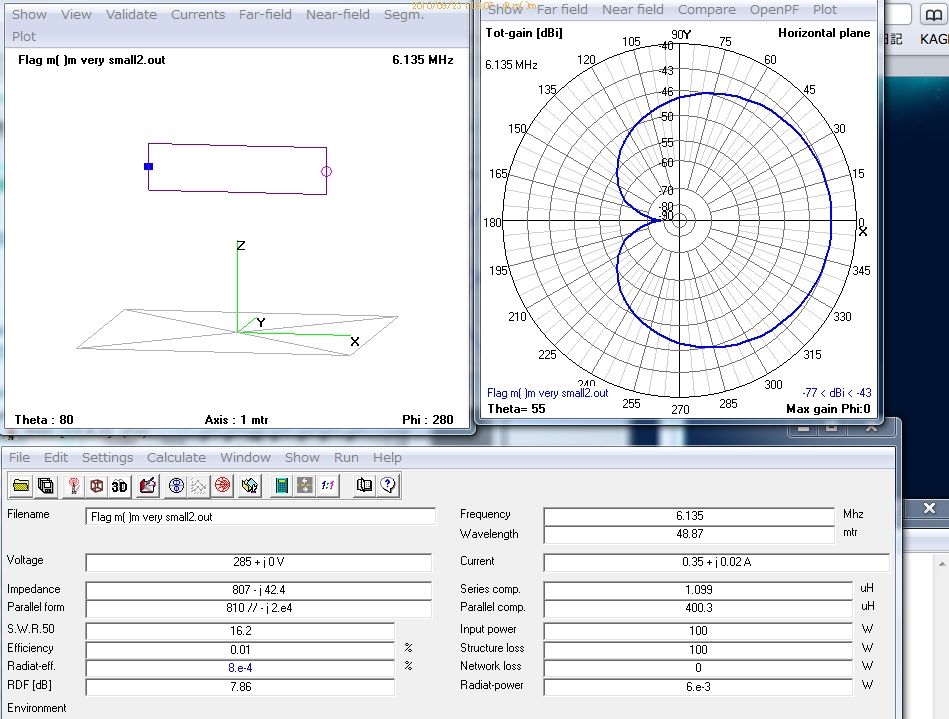
Task: Open the Validate menu in the geometry window
Action: pyautogui.click(x=131, y=15)
